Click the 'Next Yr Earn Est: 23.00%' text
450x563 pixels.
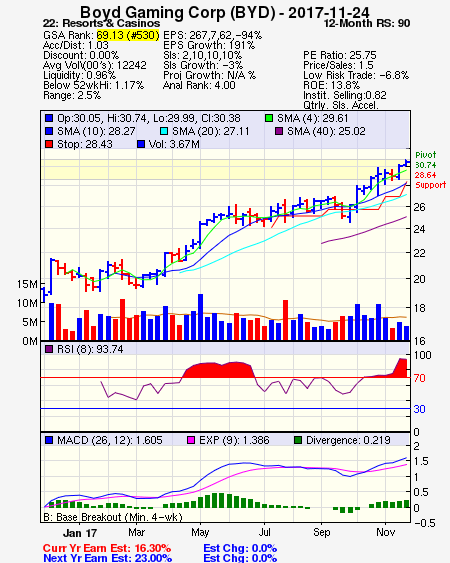pos(107,558)
